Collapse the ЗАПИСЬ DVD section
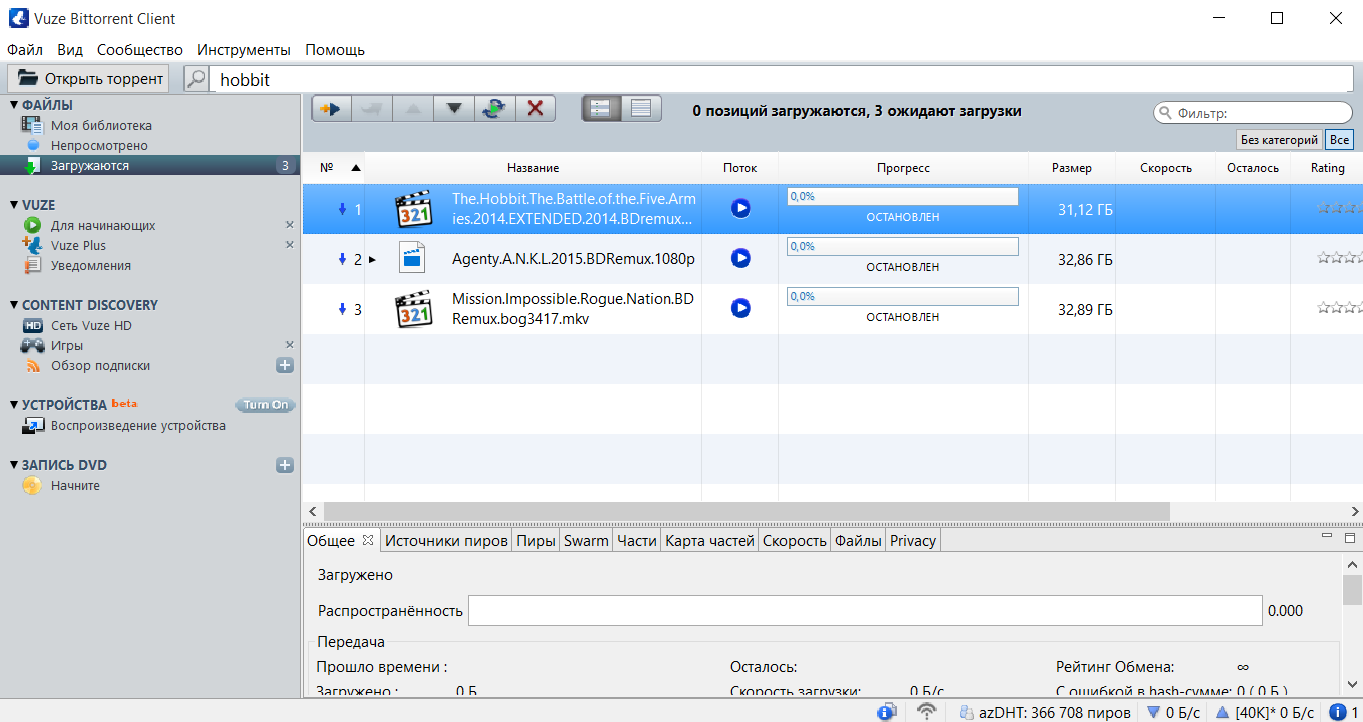Viewport: 1363px width, 722px height. click(x=14, y=465)
